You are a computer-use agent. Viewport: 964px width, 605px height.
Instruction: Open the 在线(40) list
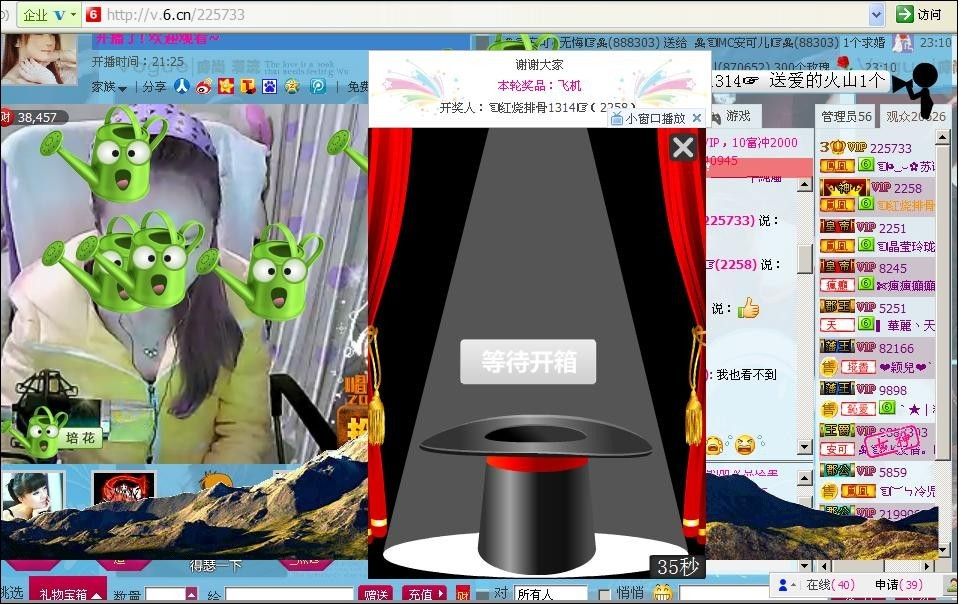click(x=829, y=585)
